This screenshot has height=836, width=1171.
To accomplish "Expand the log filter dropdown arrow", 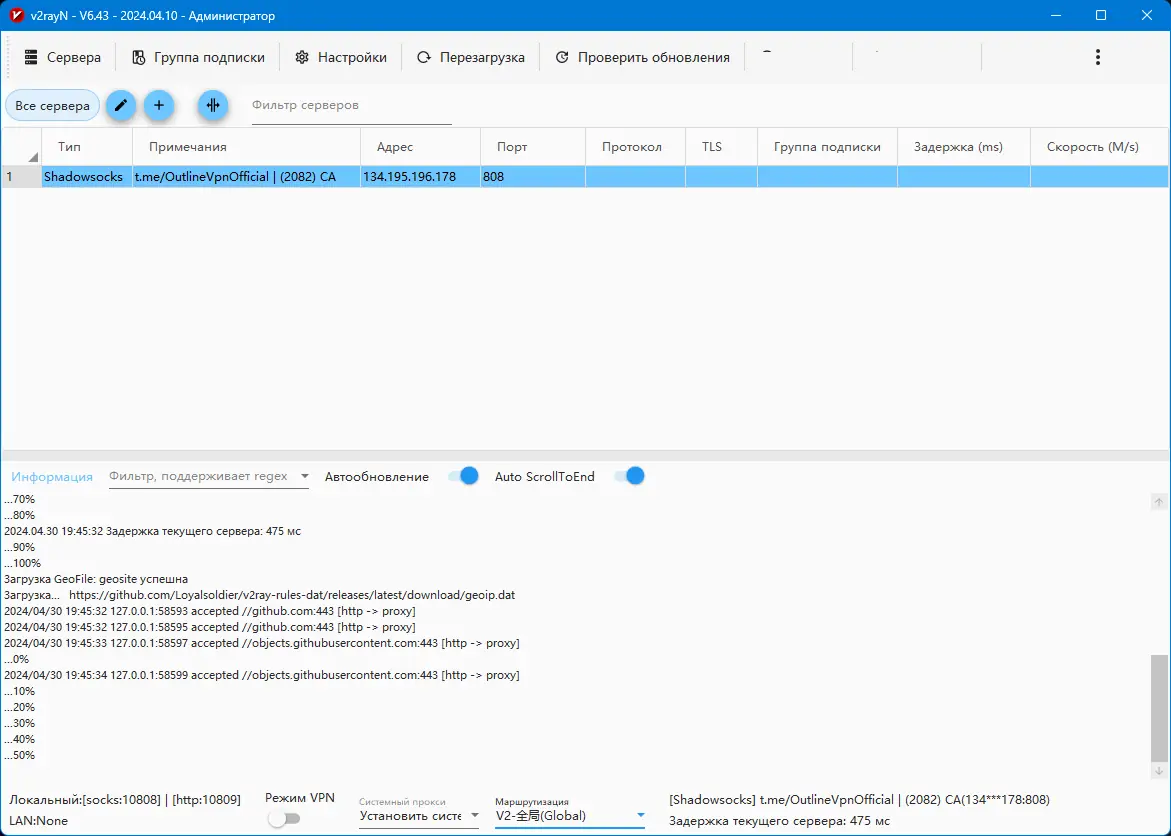I will coord(305,477).
